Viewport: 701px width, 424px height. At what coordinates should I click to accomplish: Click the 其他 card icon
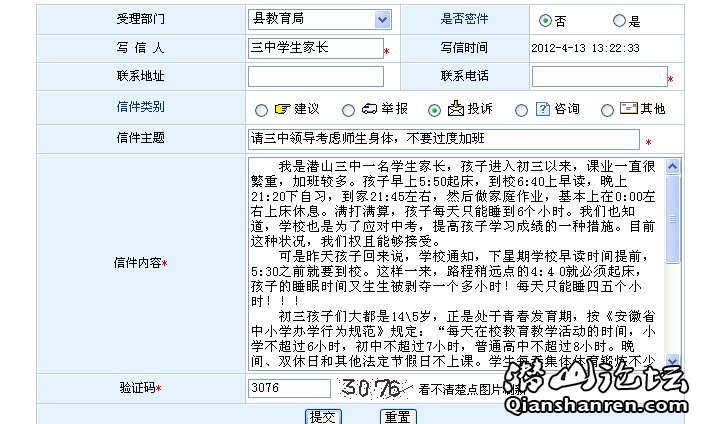click(x=629, y=108)
